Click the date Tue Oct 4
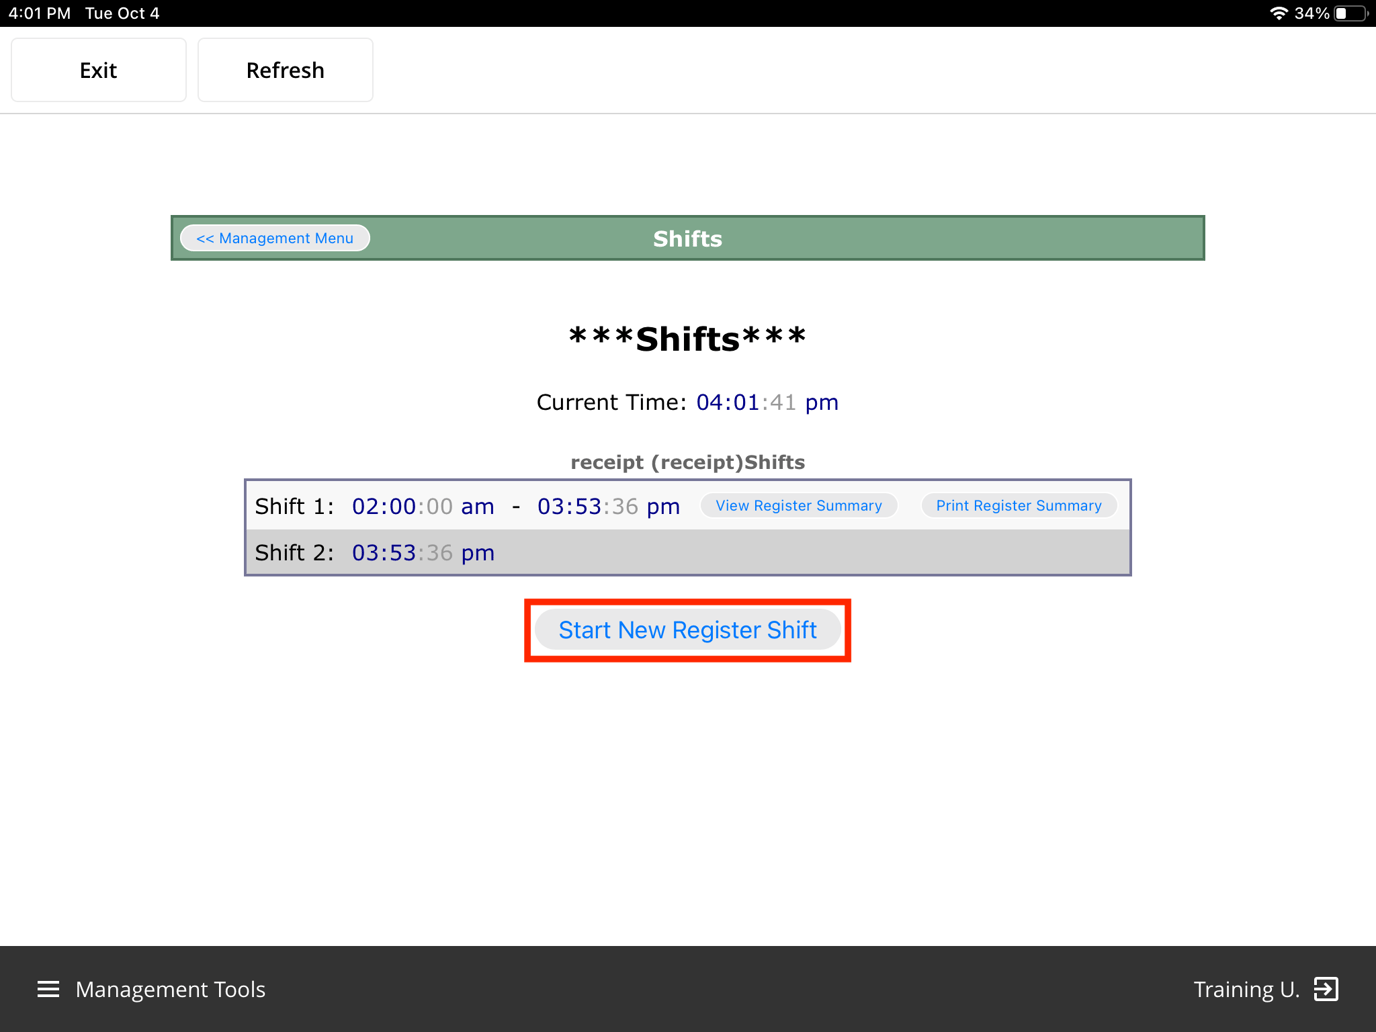The height and width of the screenshot is (1032, 1376). point(121,13)
